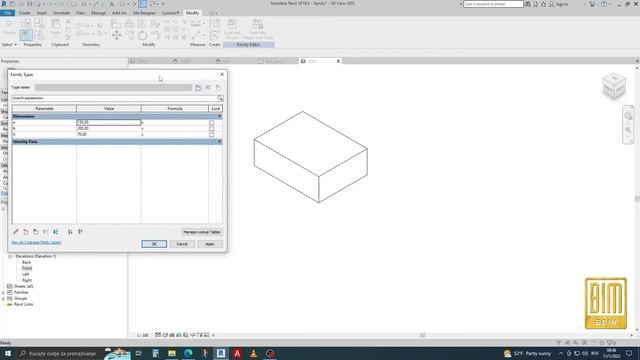Click the New Type icon beside Type name
Image resolution: width=640 pixels, height=360 pixels.
click(x=198, y=87)
